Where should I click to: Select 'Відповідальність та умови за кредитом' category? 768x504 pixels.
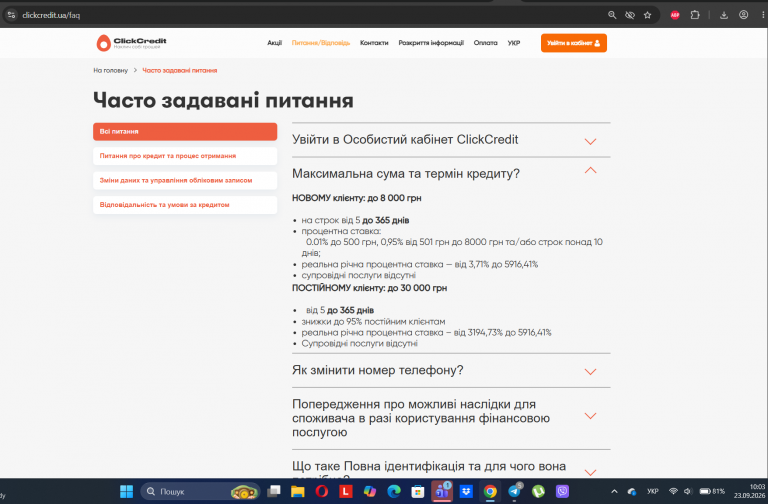[x=185, y=205]
